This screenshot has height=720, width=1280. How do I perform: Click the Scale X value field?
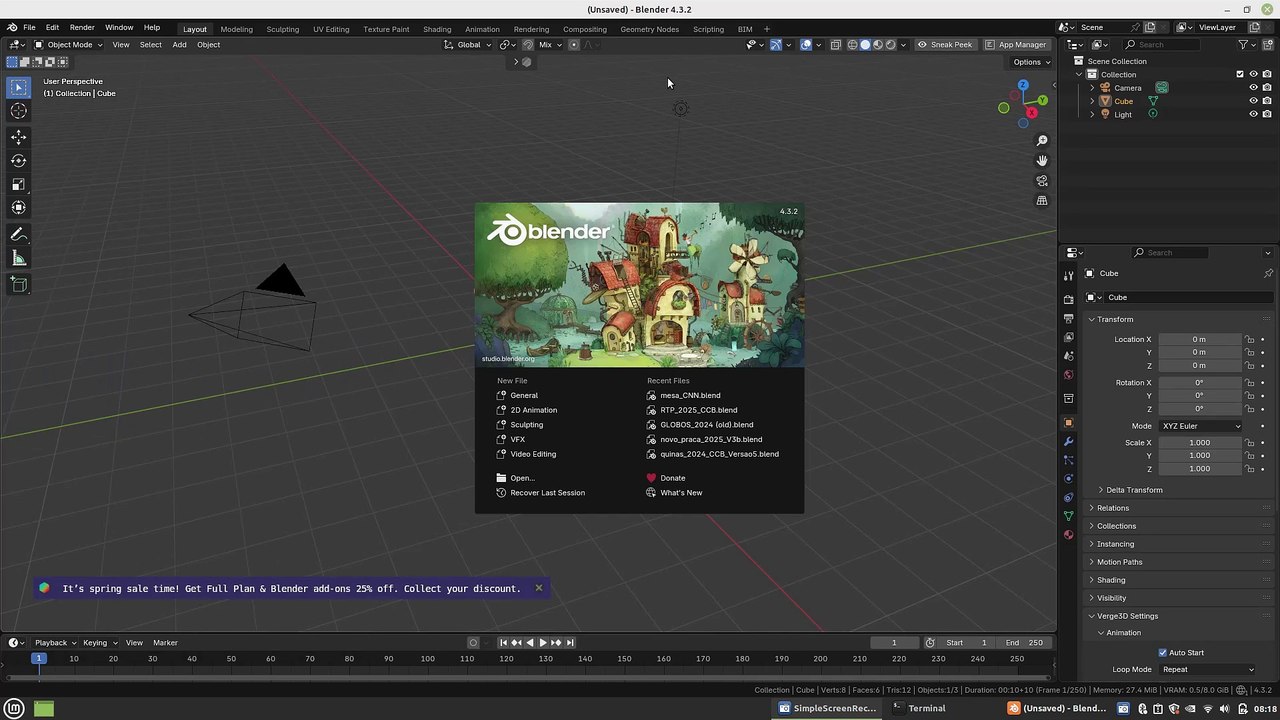(x=1199, y=443)
